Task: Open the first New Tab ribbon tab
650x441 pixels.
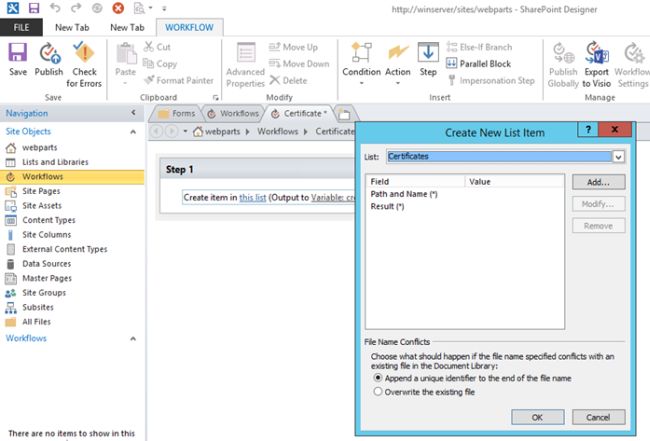Action: pos(72,27)
